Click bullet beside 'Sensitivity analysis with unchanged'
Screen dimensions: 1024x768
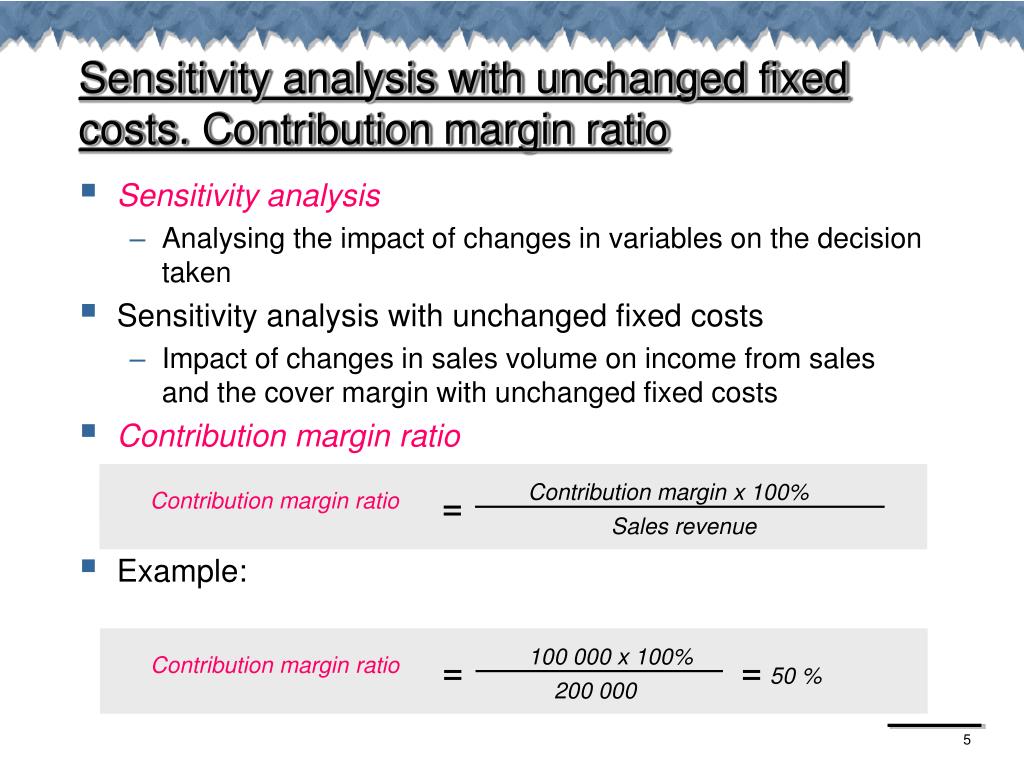[x=89, y=310]
